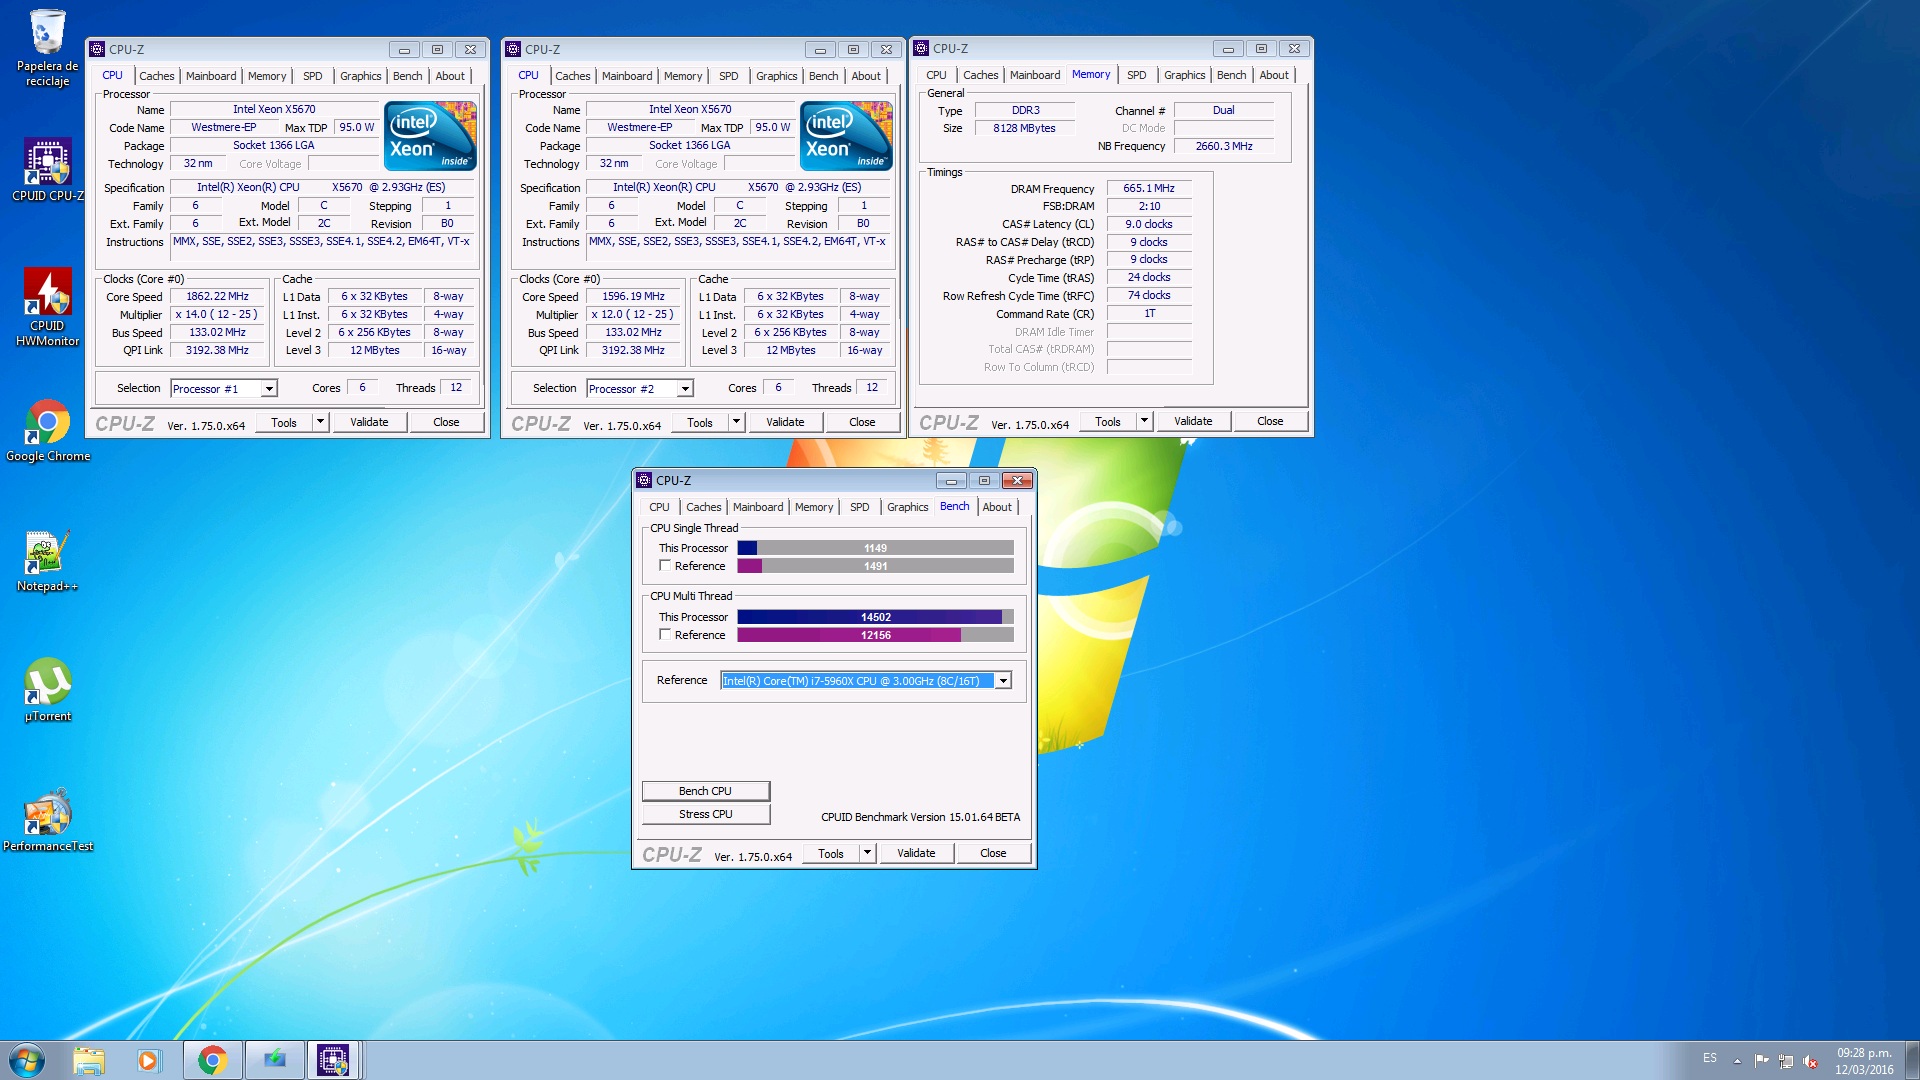Open the media player taskbar icon

pos(148,1060)
